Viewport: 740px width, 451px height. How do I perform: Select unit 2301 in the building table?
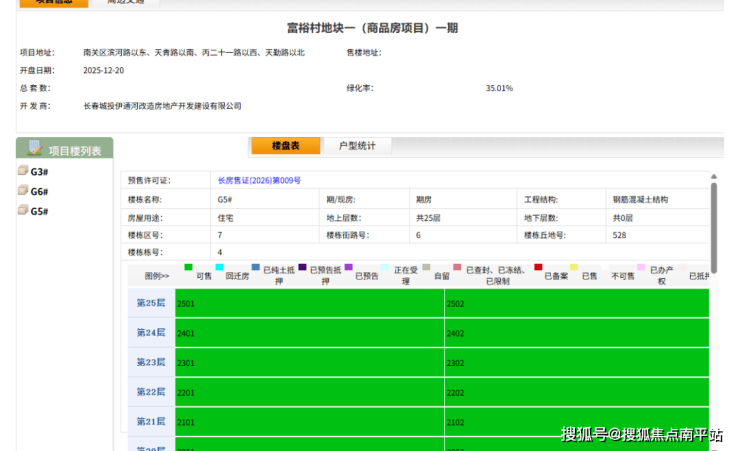[x=309, y=362]
